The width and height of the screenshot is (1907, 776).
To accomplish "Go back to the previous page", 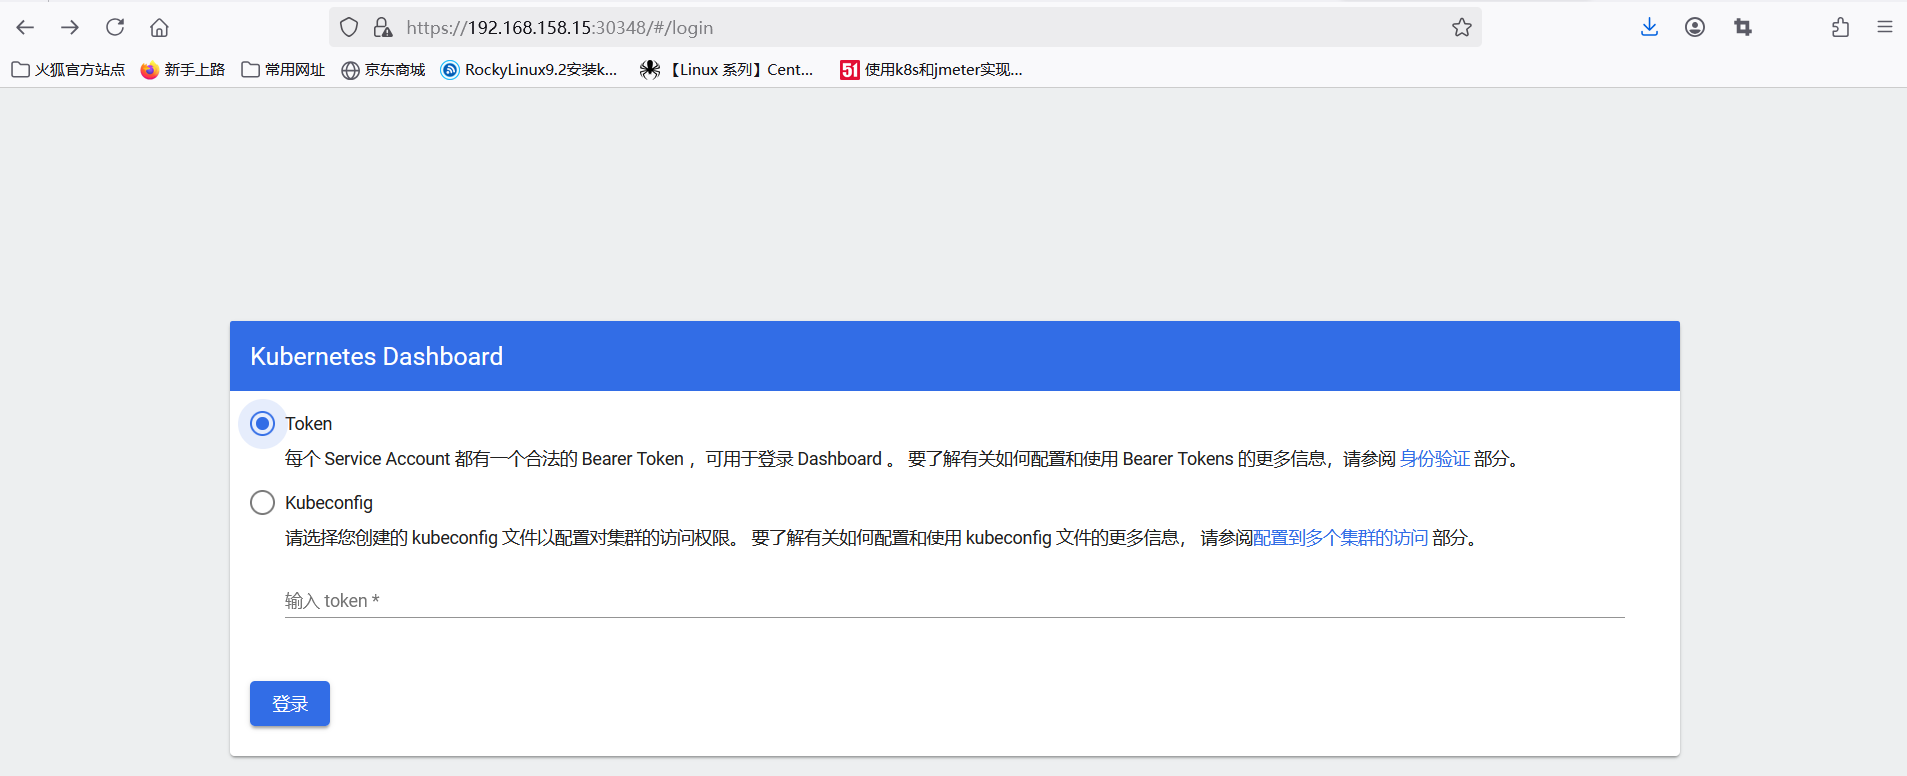I will [x=25, y=27].
